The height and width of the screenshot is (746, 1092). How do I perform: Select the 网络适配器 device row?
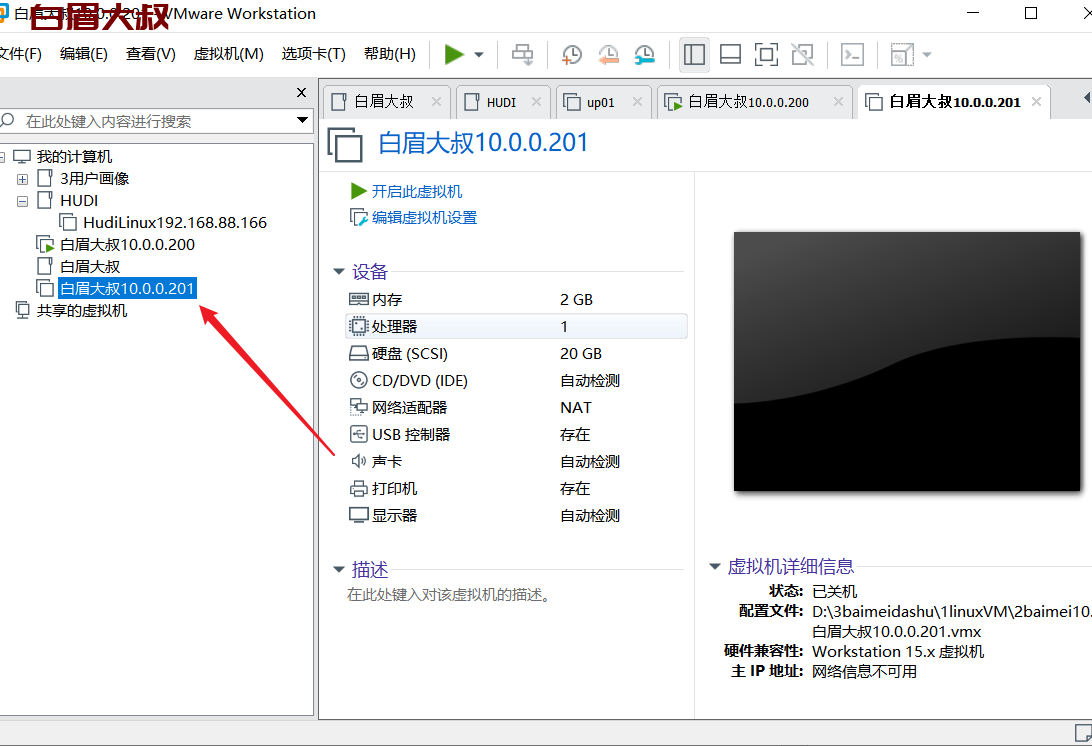click(x=516, y=407)
